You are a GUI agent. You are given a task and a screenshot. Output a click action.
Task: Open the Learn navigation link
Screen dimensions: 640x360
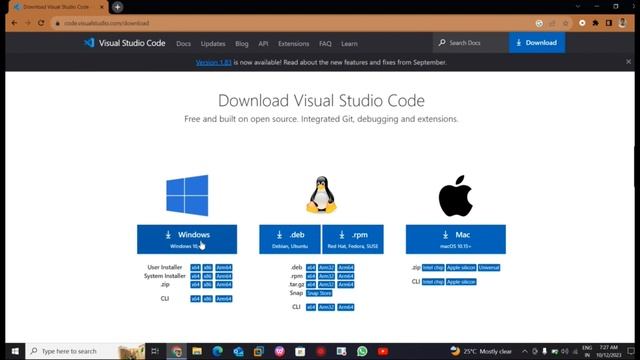point(349,43)
